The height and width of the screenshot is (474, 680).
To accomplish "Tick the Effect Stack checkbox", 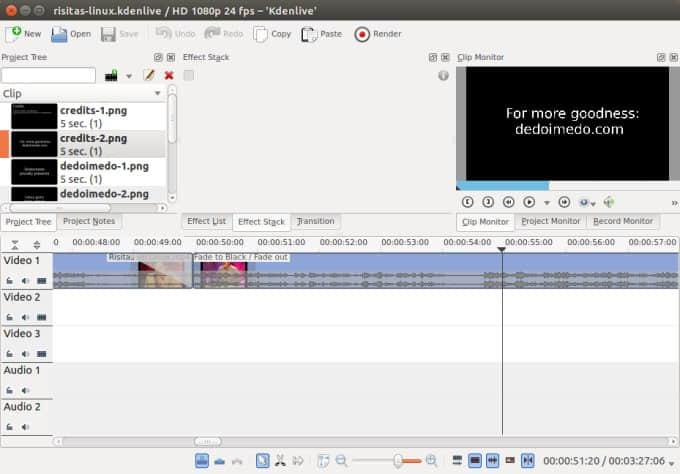I will (x=189, y=75).
